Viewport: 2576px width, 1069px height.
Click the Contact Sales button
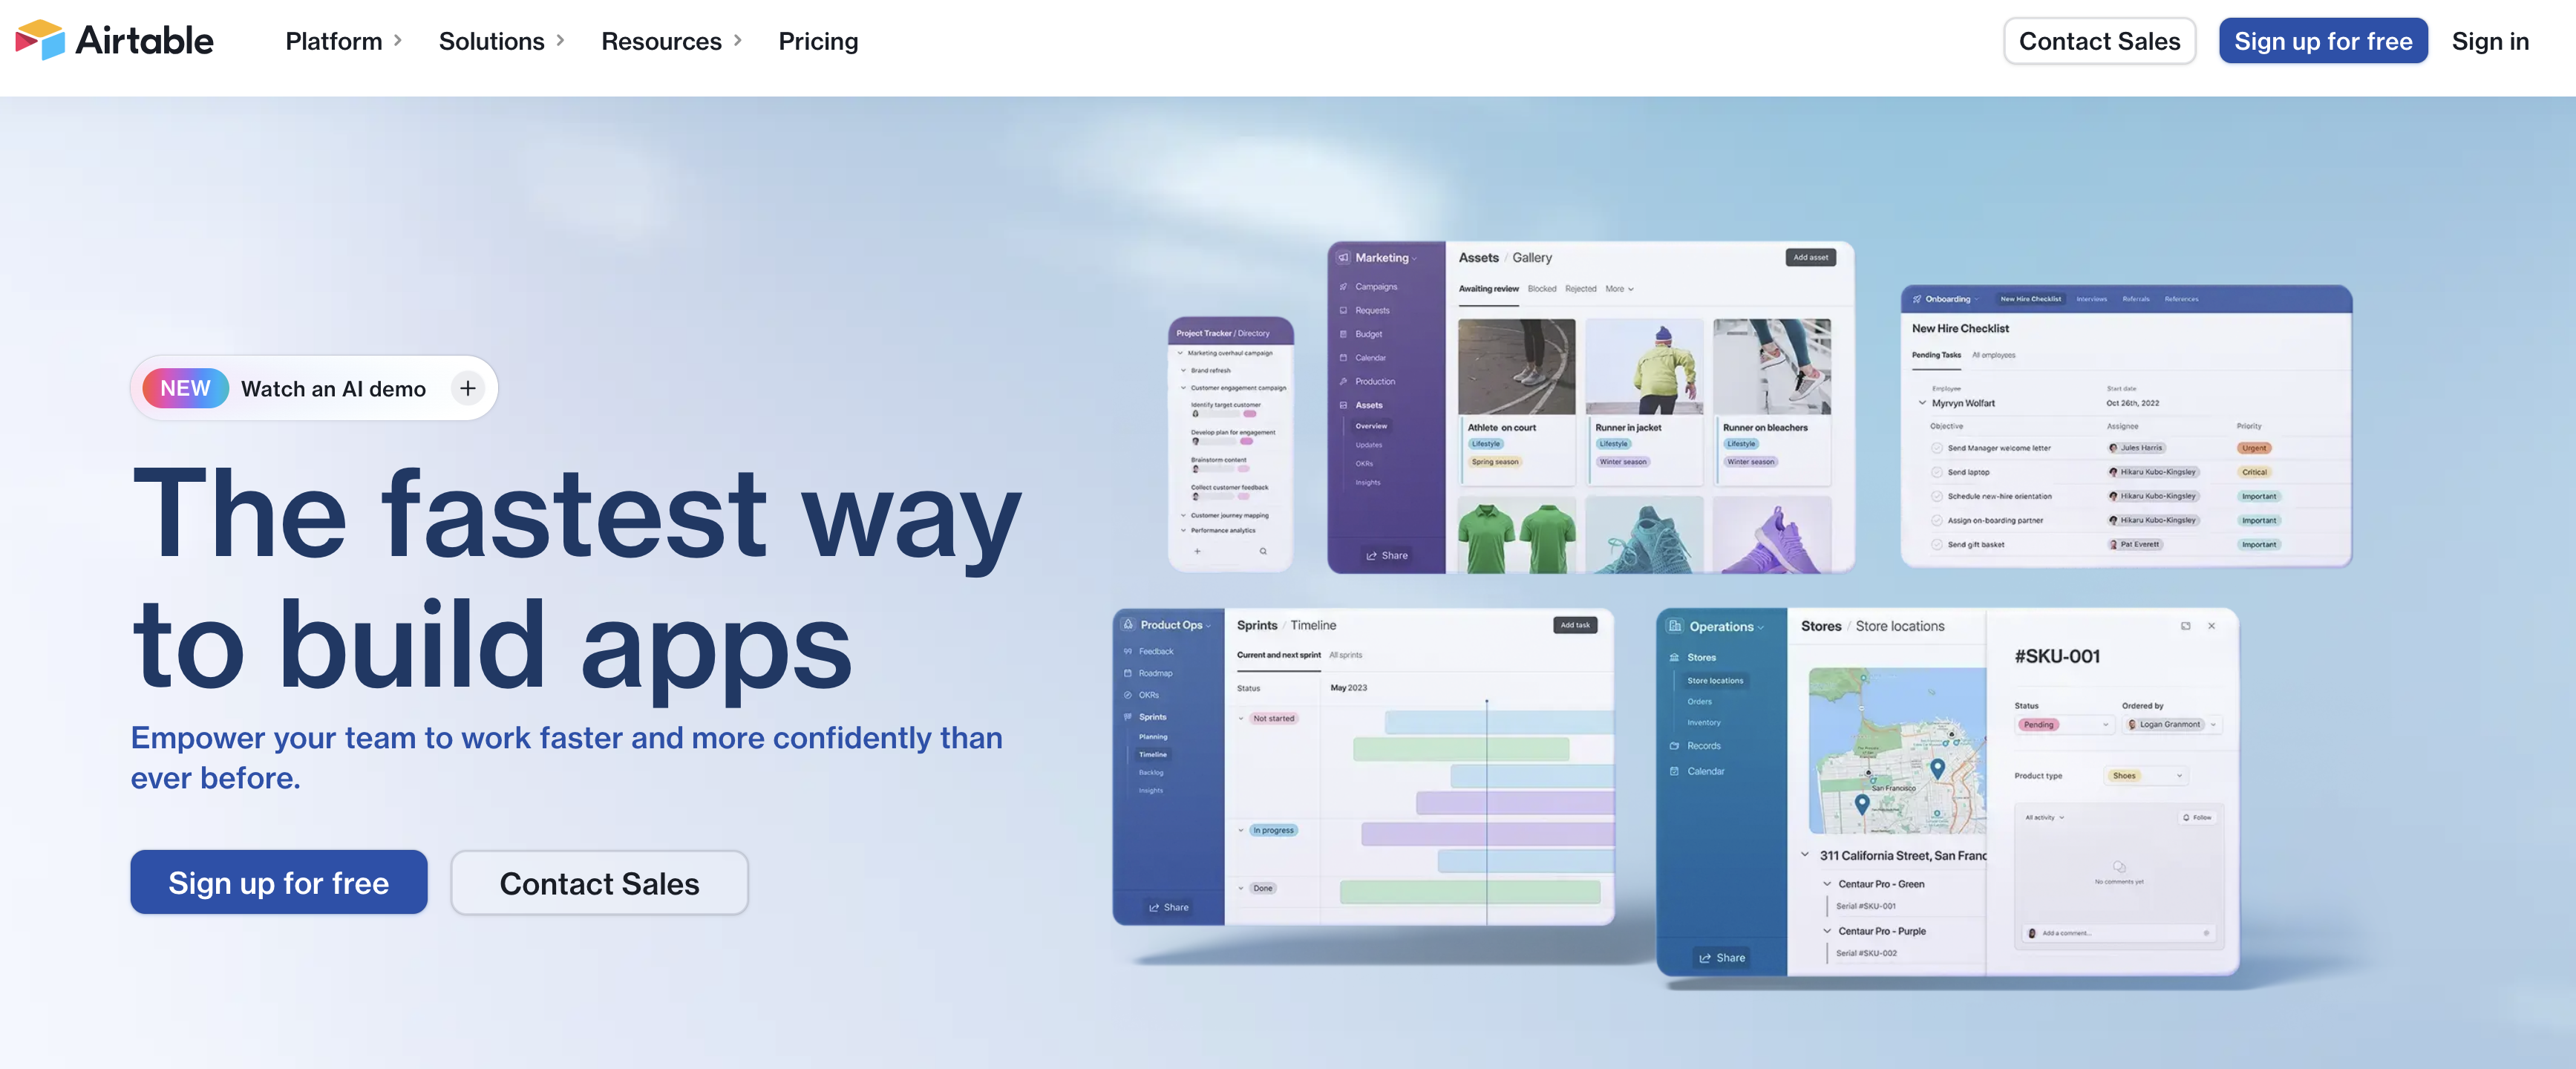(2099, 39)
